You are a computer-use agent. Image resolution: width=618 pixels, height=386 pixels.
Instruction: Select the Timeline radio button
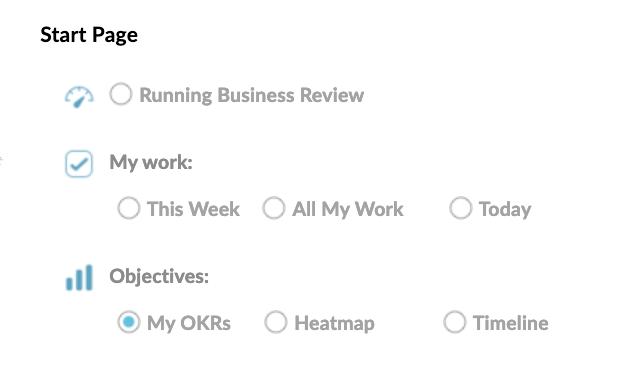[454, 322]
